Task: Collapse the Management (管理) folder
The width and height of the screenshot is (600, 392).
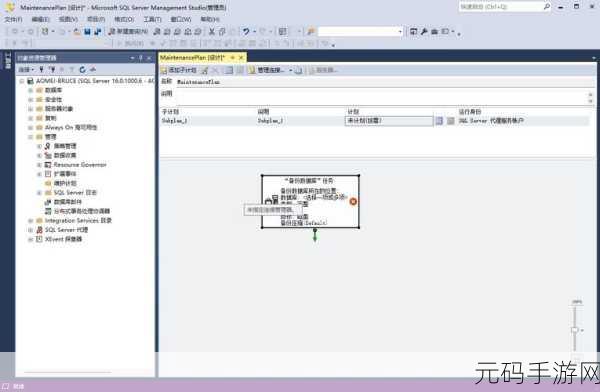Action: 30,137
